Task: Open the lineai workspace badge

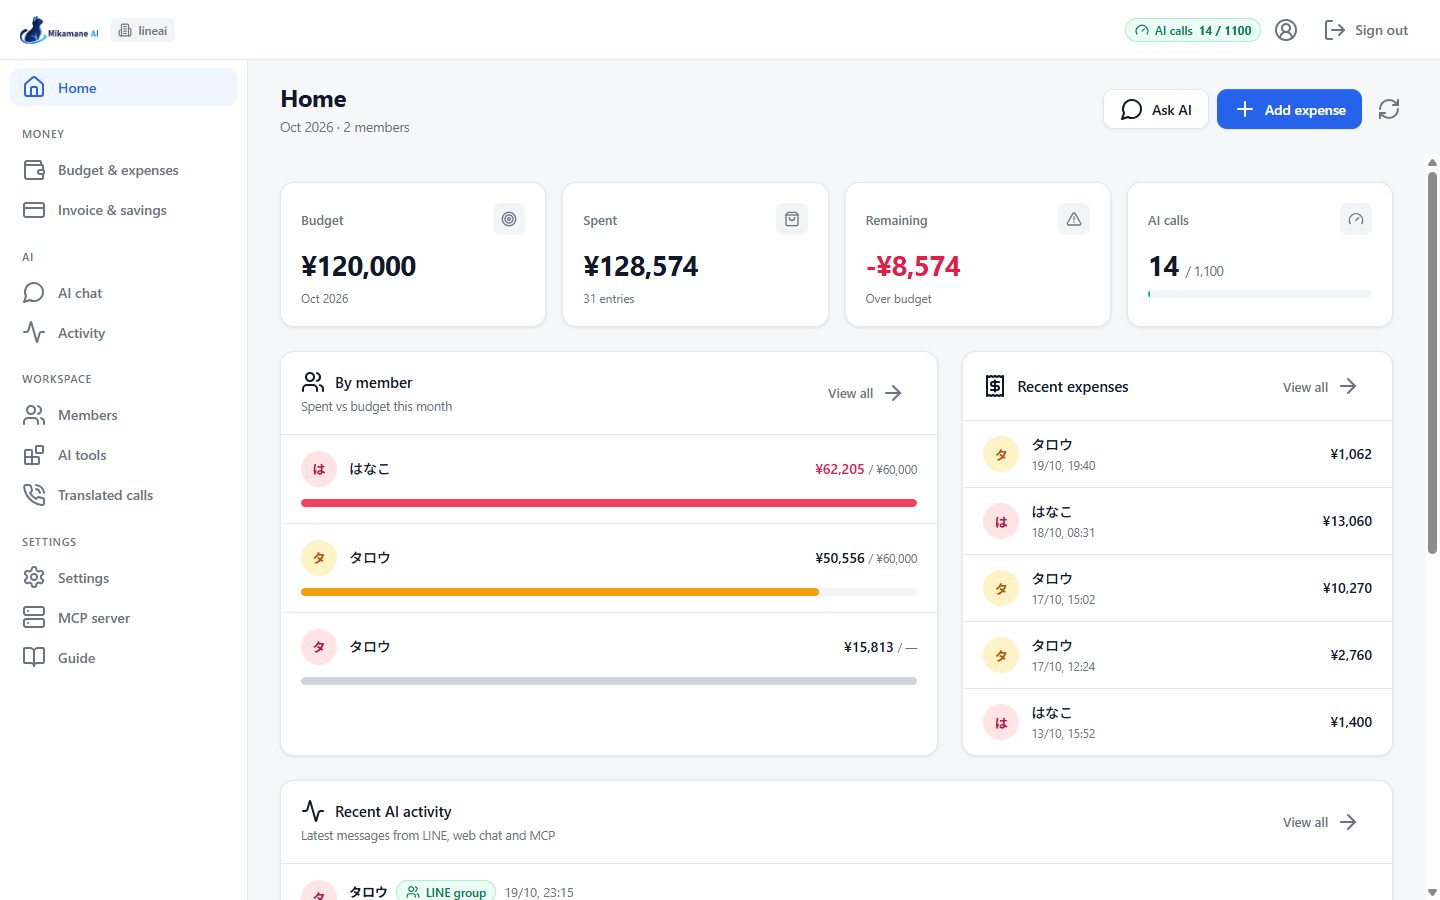Action: coord(143,30)
